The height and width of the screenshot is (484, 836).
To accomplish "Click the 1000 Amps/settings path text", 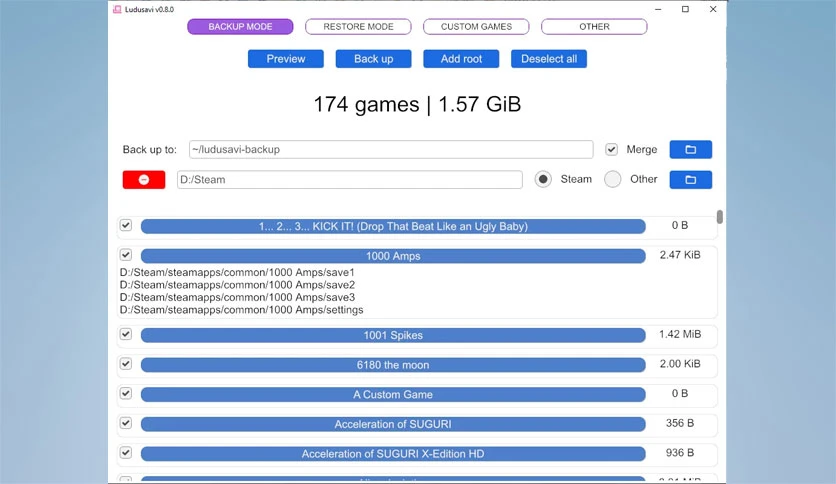I will pos(242,310).
